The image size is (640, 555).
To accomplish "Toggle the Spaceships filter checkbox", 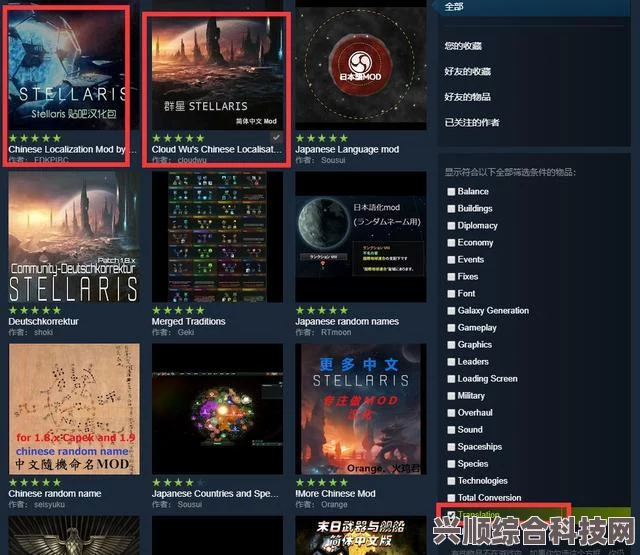I will pyautogui.click(x=451, y=447).
